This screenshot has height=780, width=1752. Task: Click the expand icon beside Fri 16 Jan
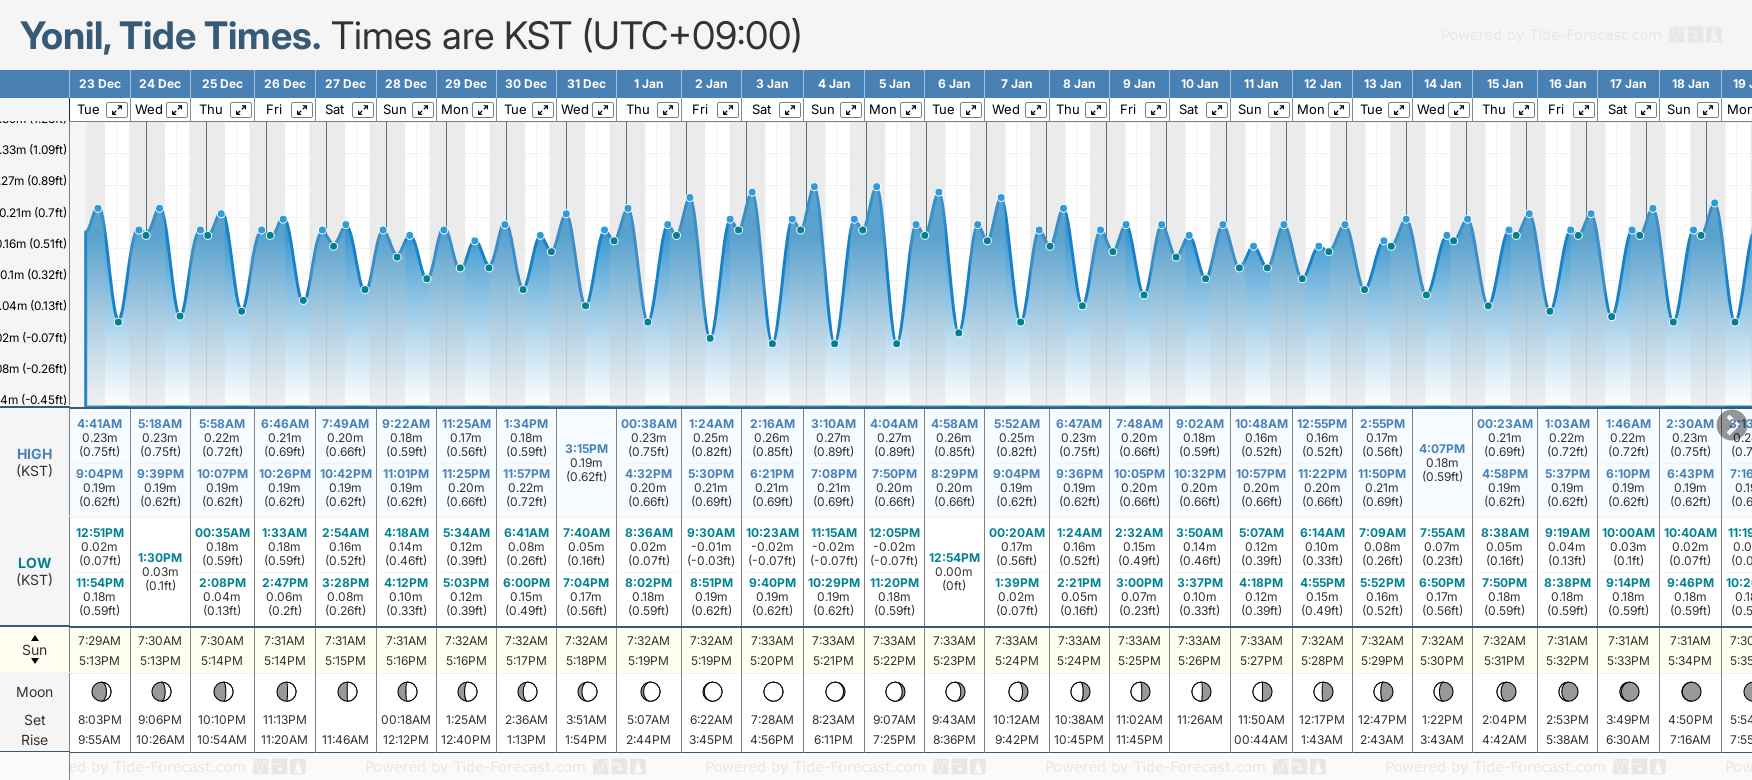(x=1584, y=110)
